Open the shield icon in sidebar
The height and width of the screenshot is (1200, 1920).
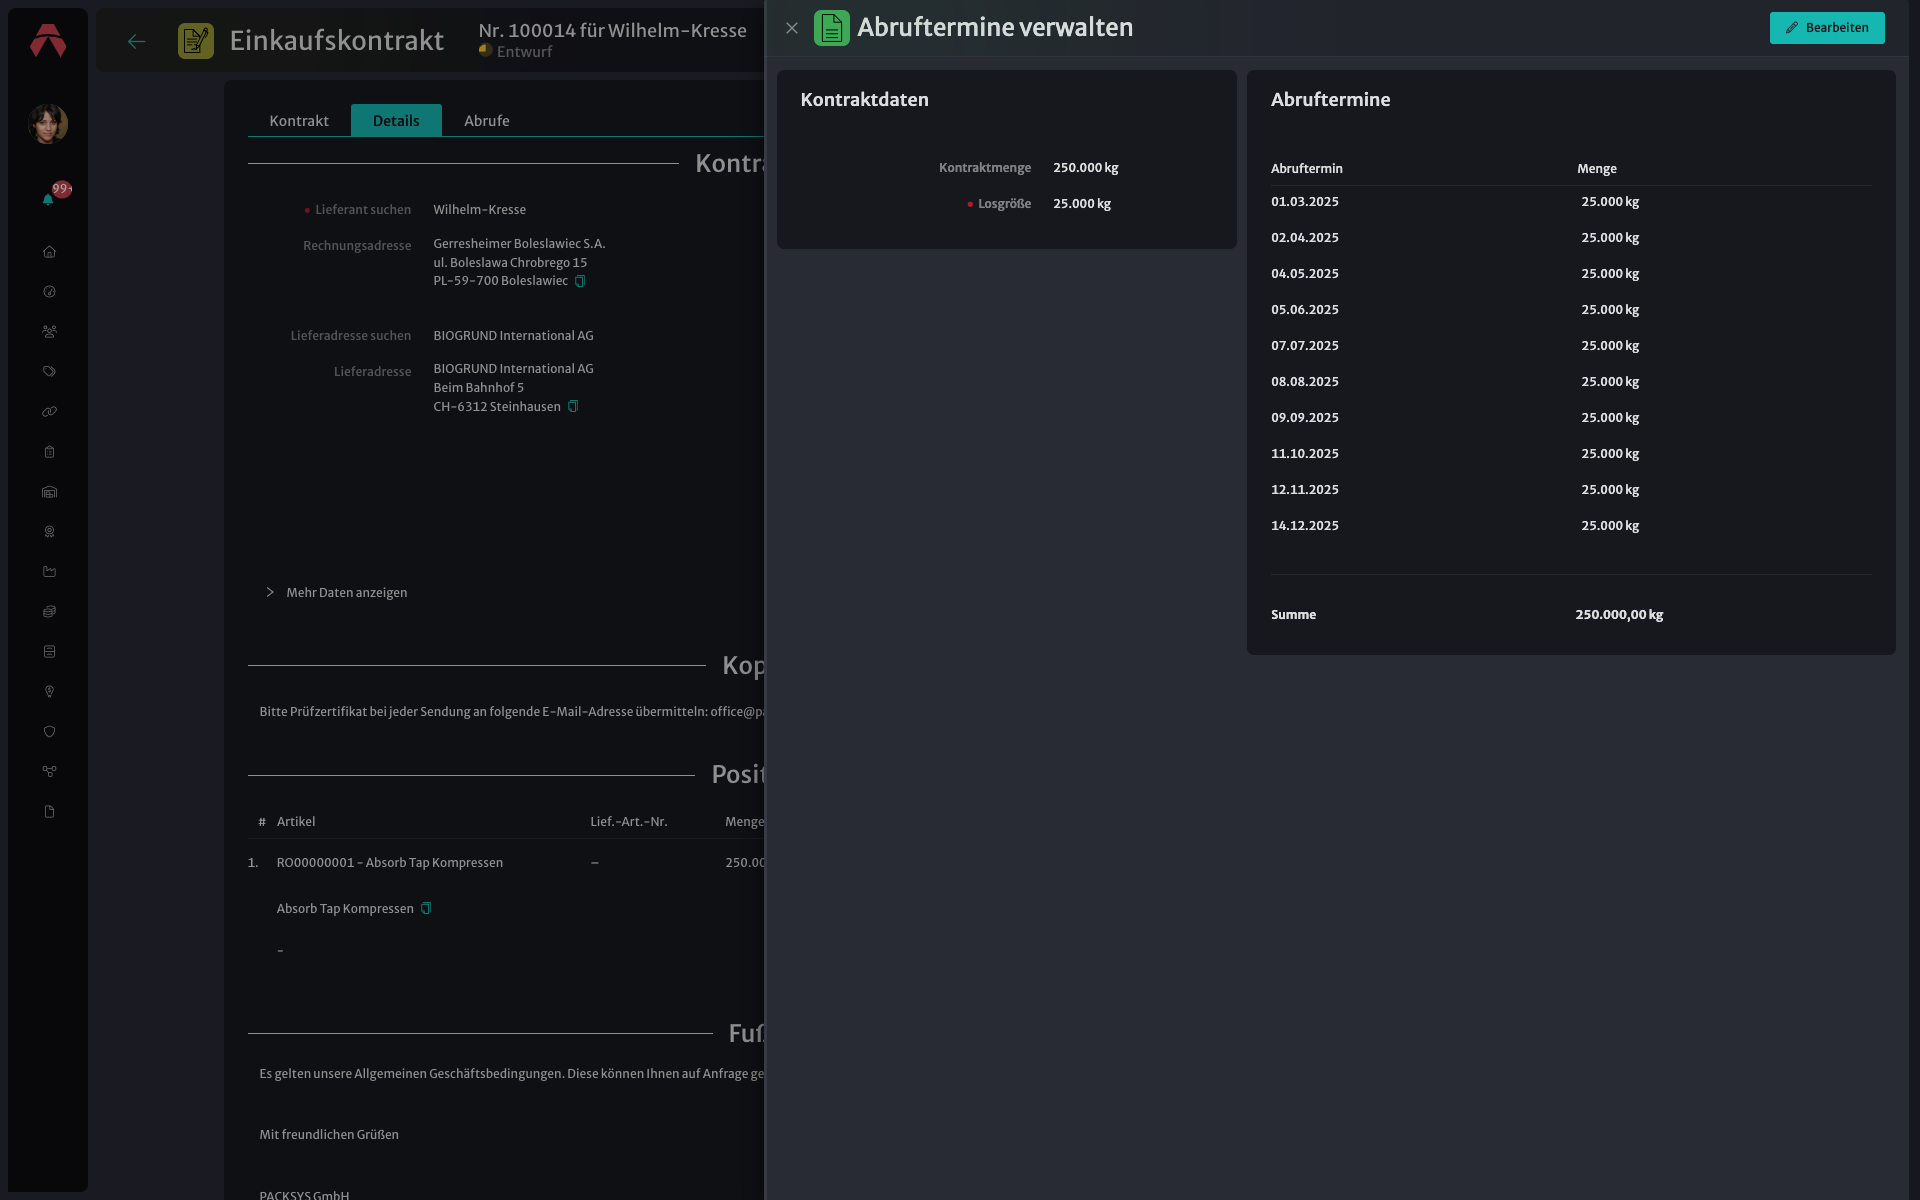pos(49,732)
